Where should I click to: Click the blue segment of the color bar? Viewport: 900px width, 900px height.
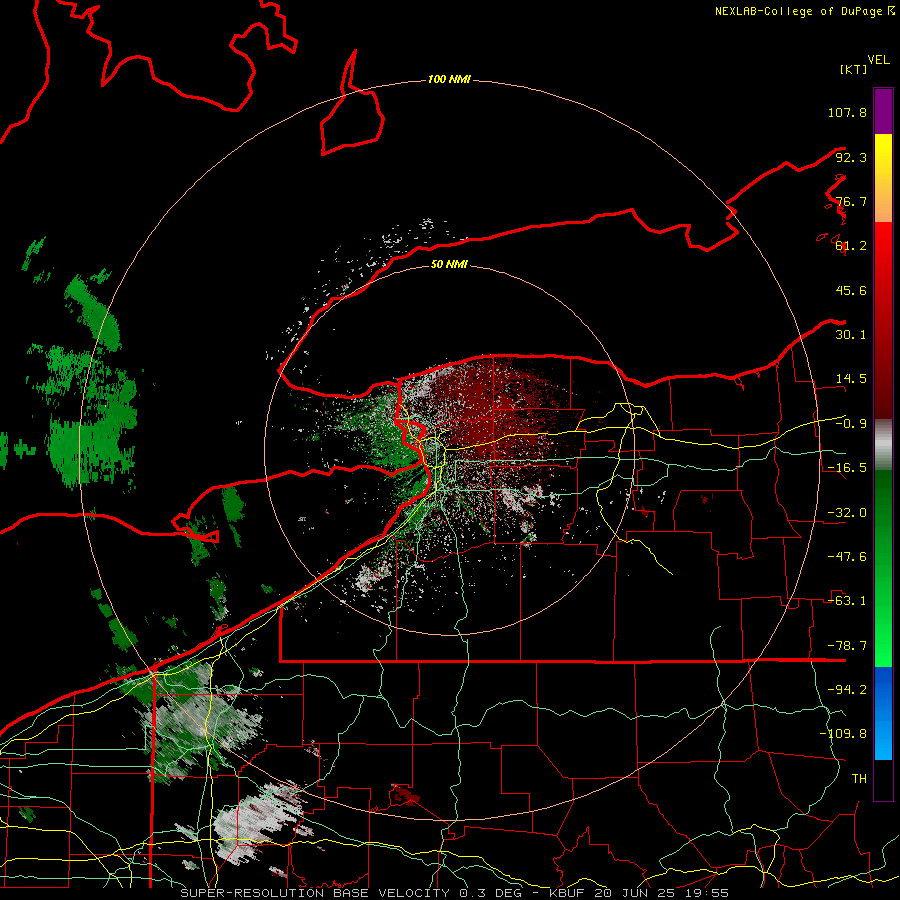click(x=883, y=713)
